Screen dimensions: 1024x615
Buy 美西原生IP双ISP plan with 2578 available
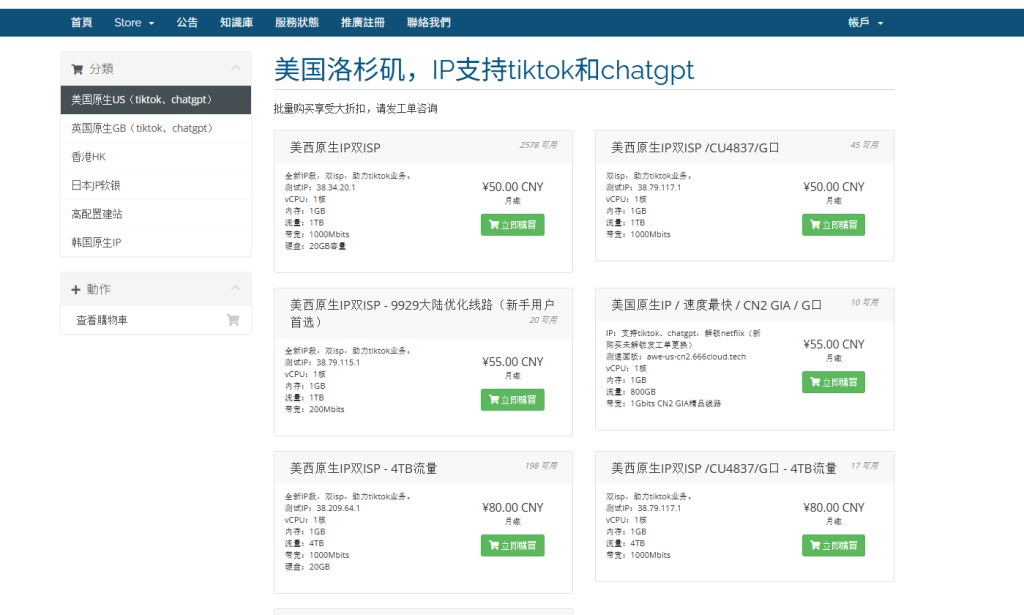pos(513,225)
